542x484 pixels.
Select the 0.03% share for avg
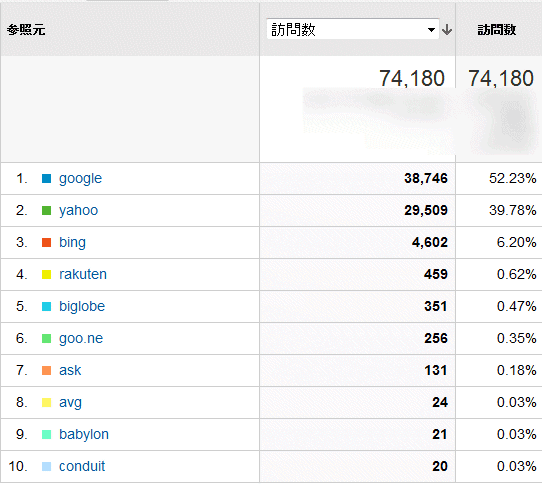click(x=516, y=402)
